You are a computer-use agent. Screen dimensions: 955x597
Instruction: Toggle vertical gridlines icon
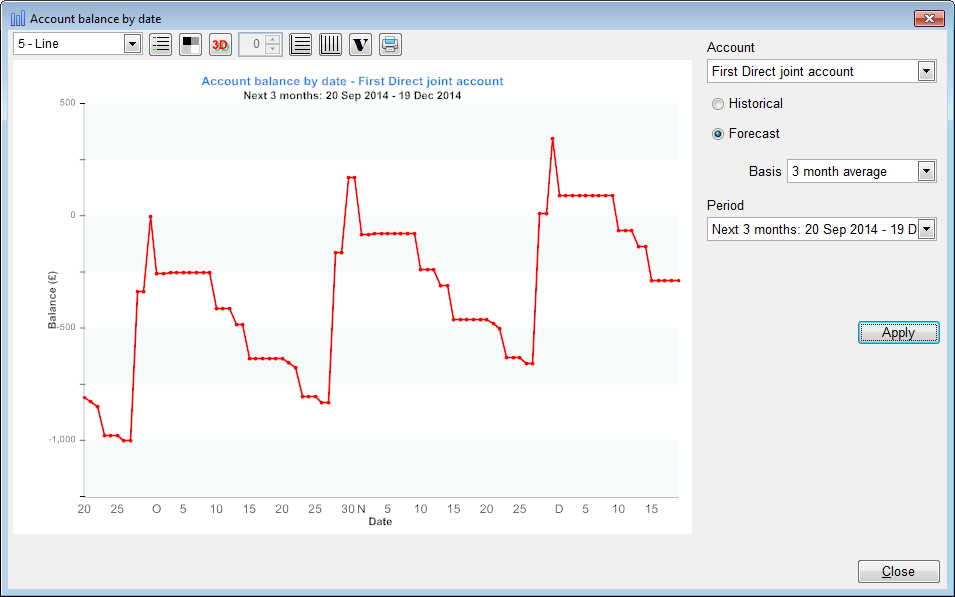point(330,44)
